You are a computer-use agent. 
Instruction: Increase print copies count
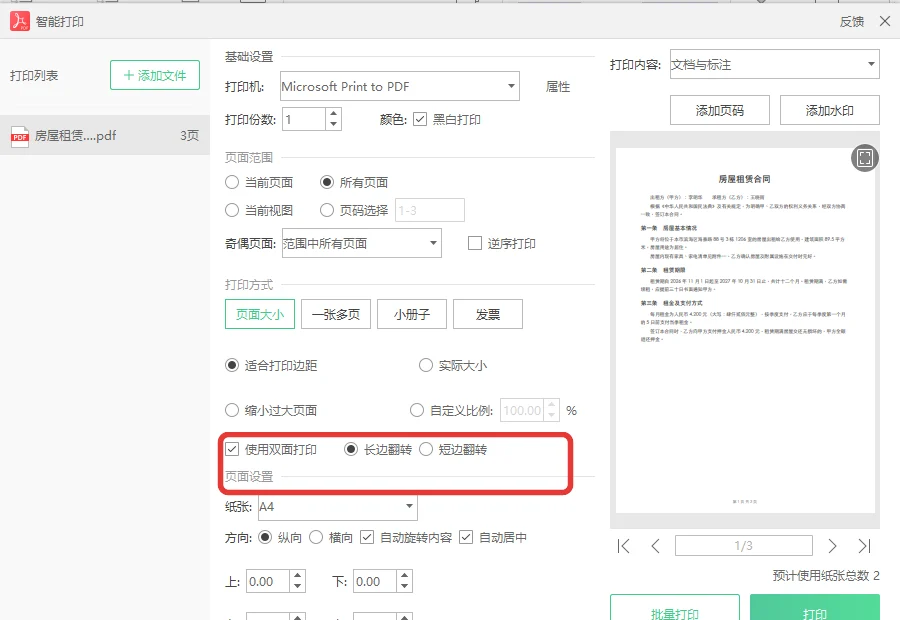[333, 114]
